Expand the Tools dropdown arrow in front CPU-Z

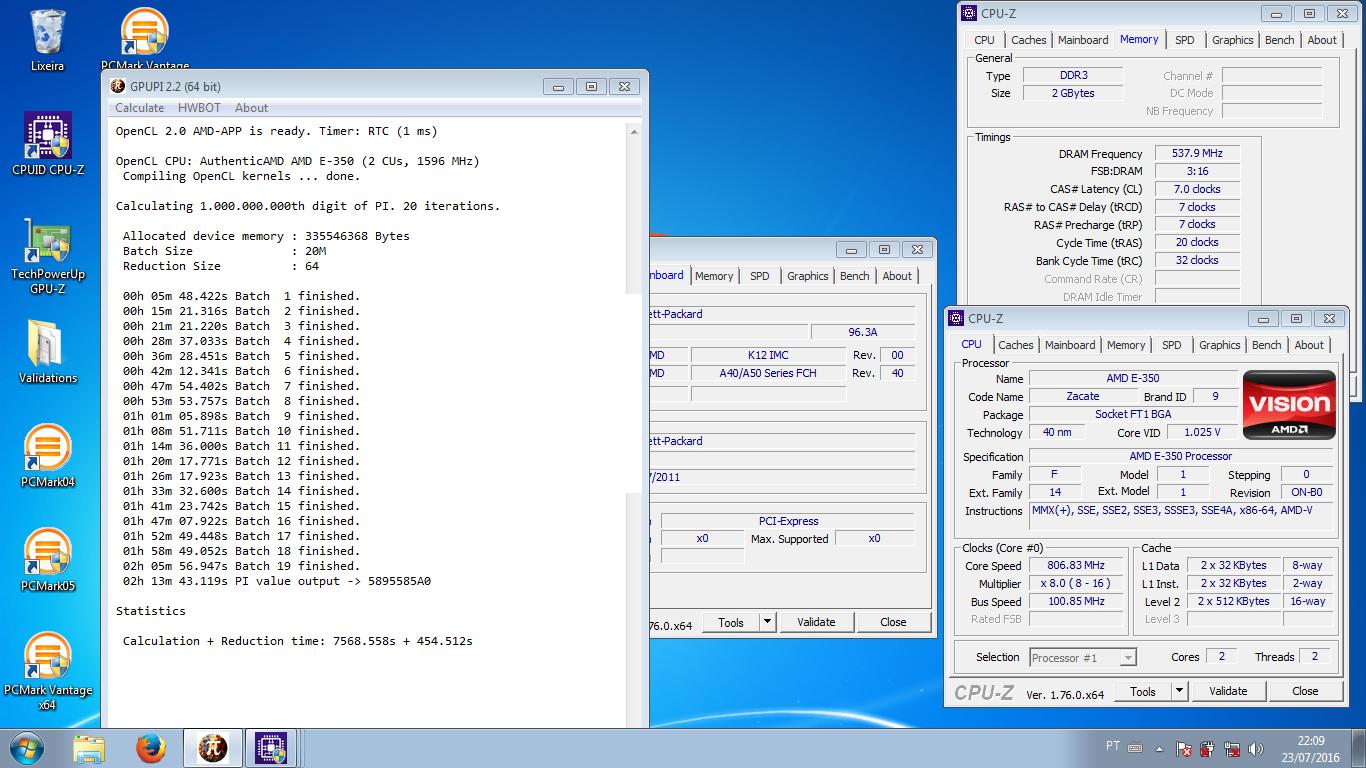(1179, 691)
